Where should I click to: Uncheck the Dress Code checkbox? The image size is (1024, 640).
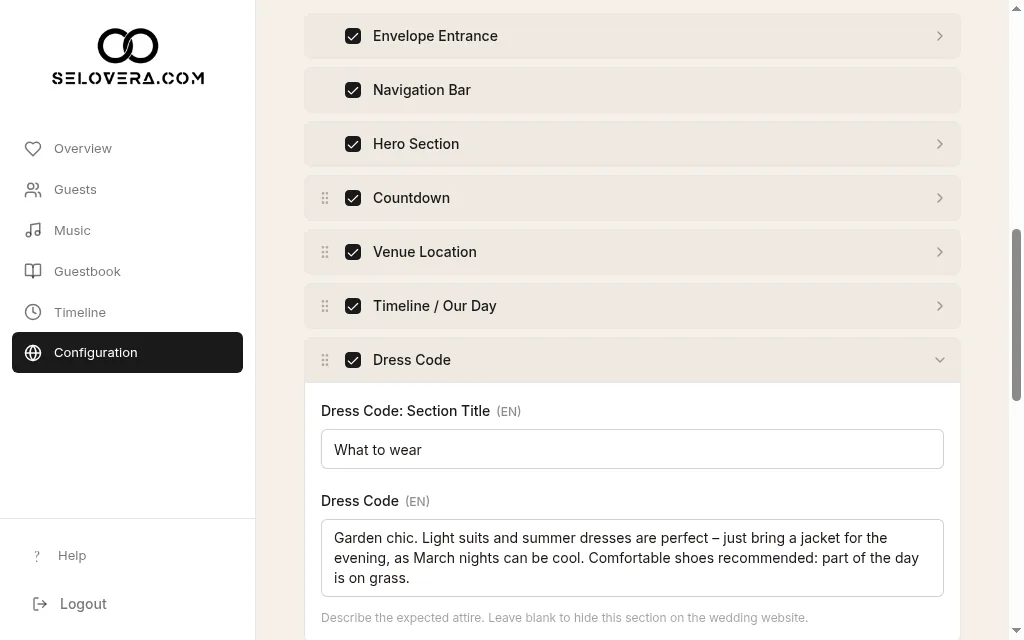353,360
